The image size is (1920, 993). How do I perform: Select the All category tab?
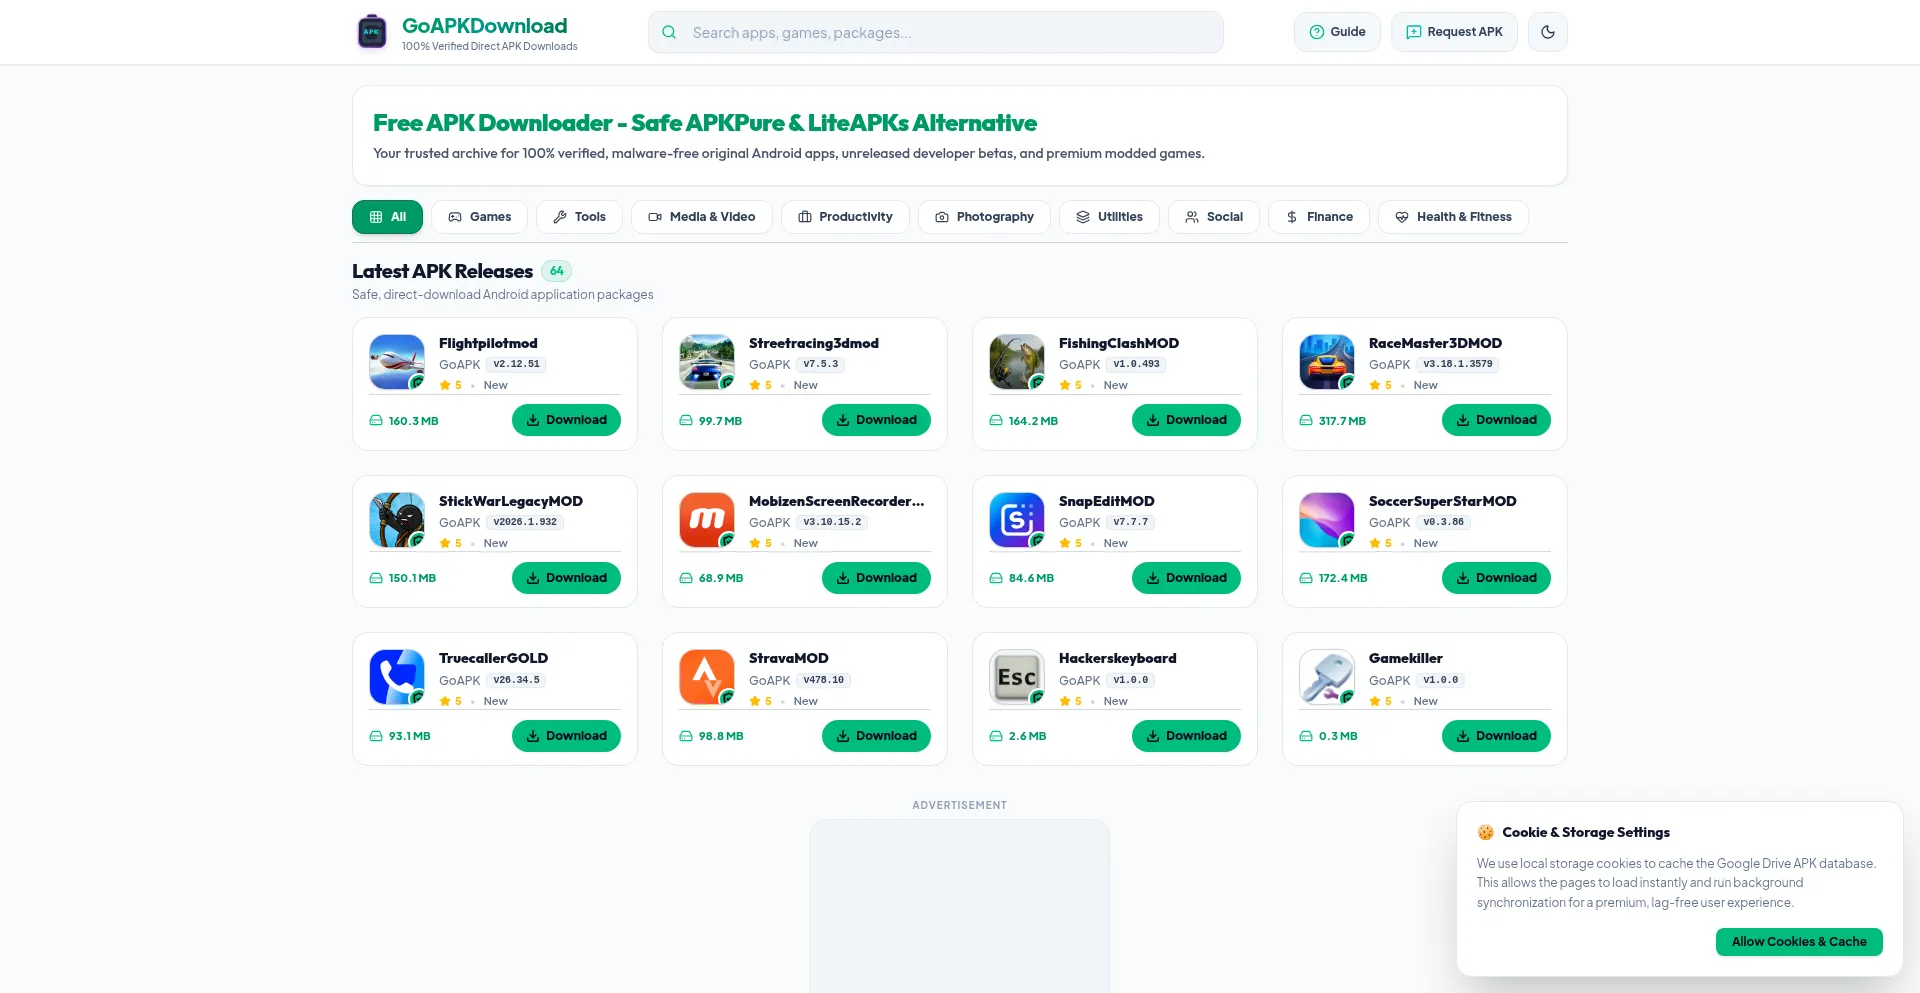click(387, 217)
